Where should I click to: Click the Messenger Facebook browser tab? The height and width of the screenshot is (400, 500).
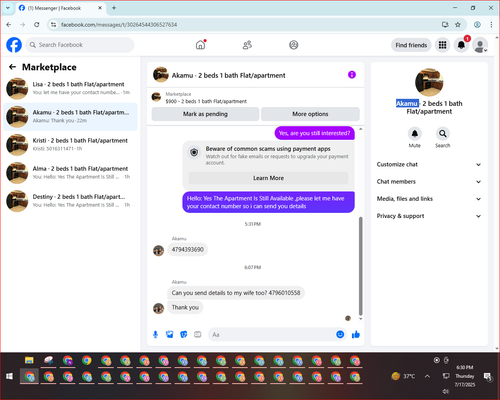60,8
